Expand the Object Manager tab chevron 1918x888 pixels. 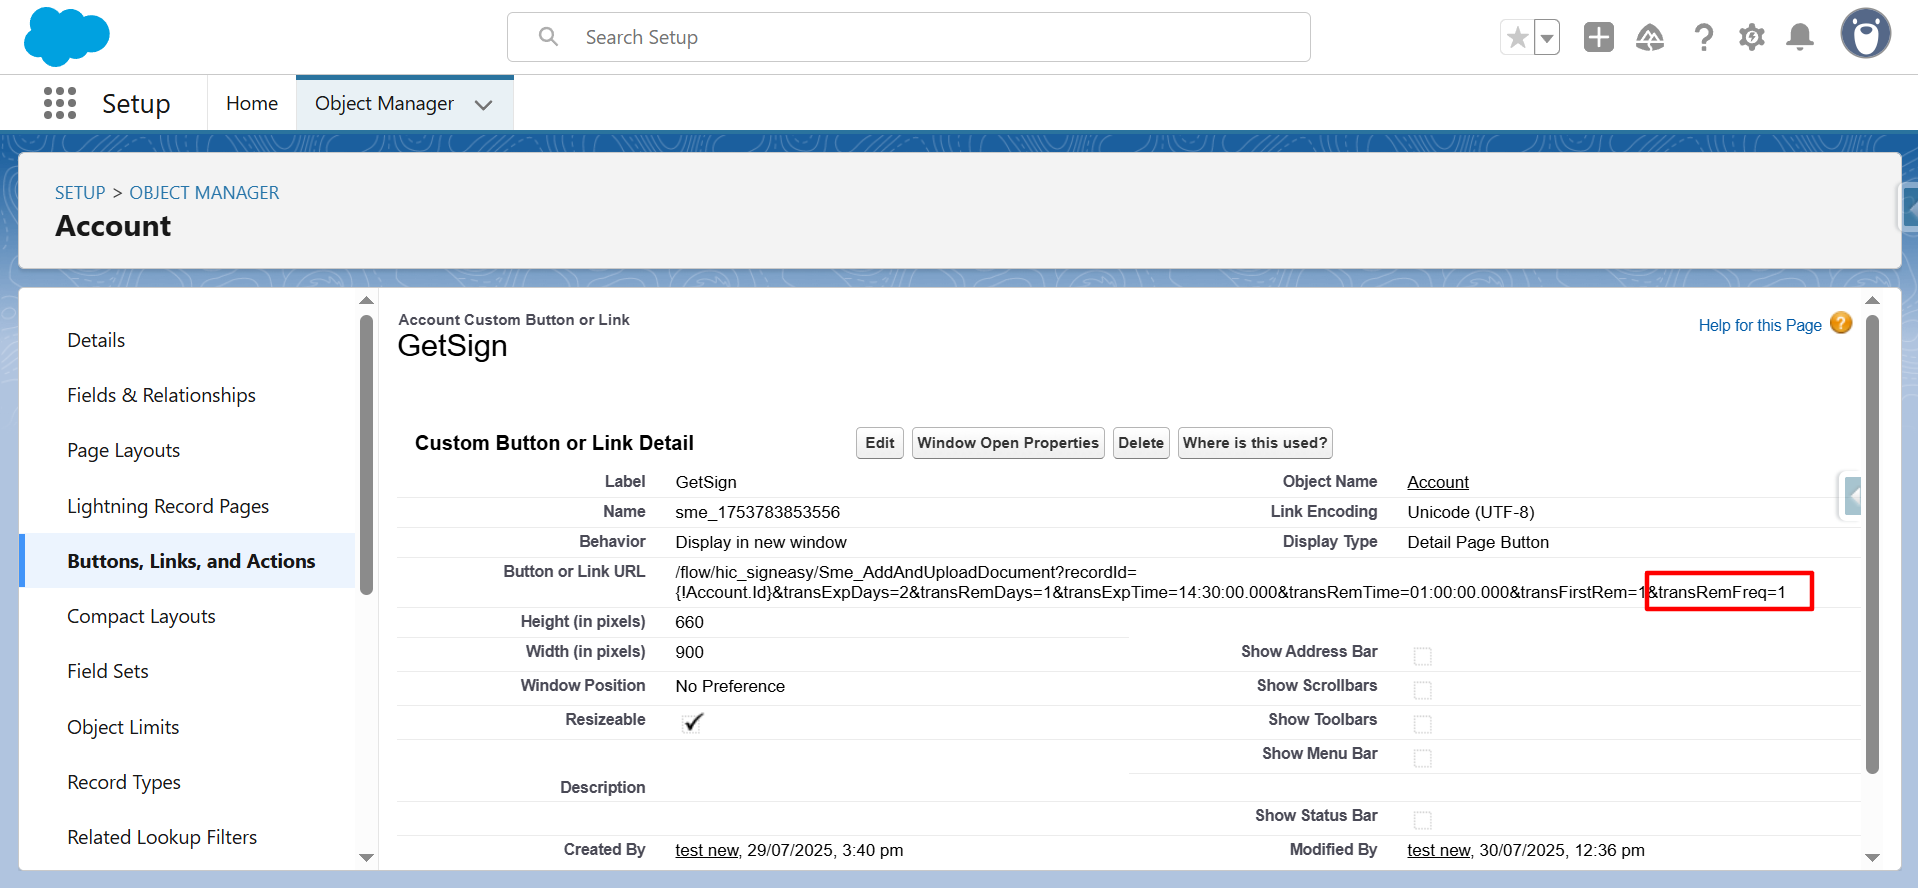(x=484, y=104)
